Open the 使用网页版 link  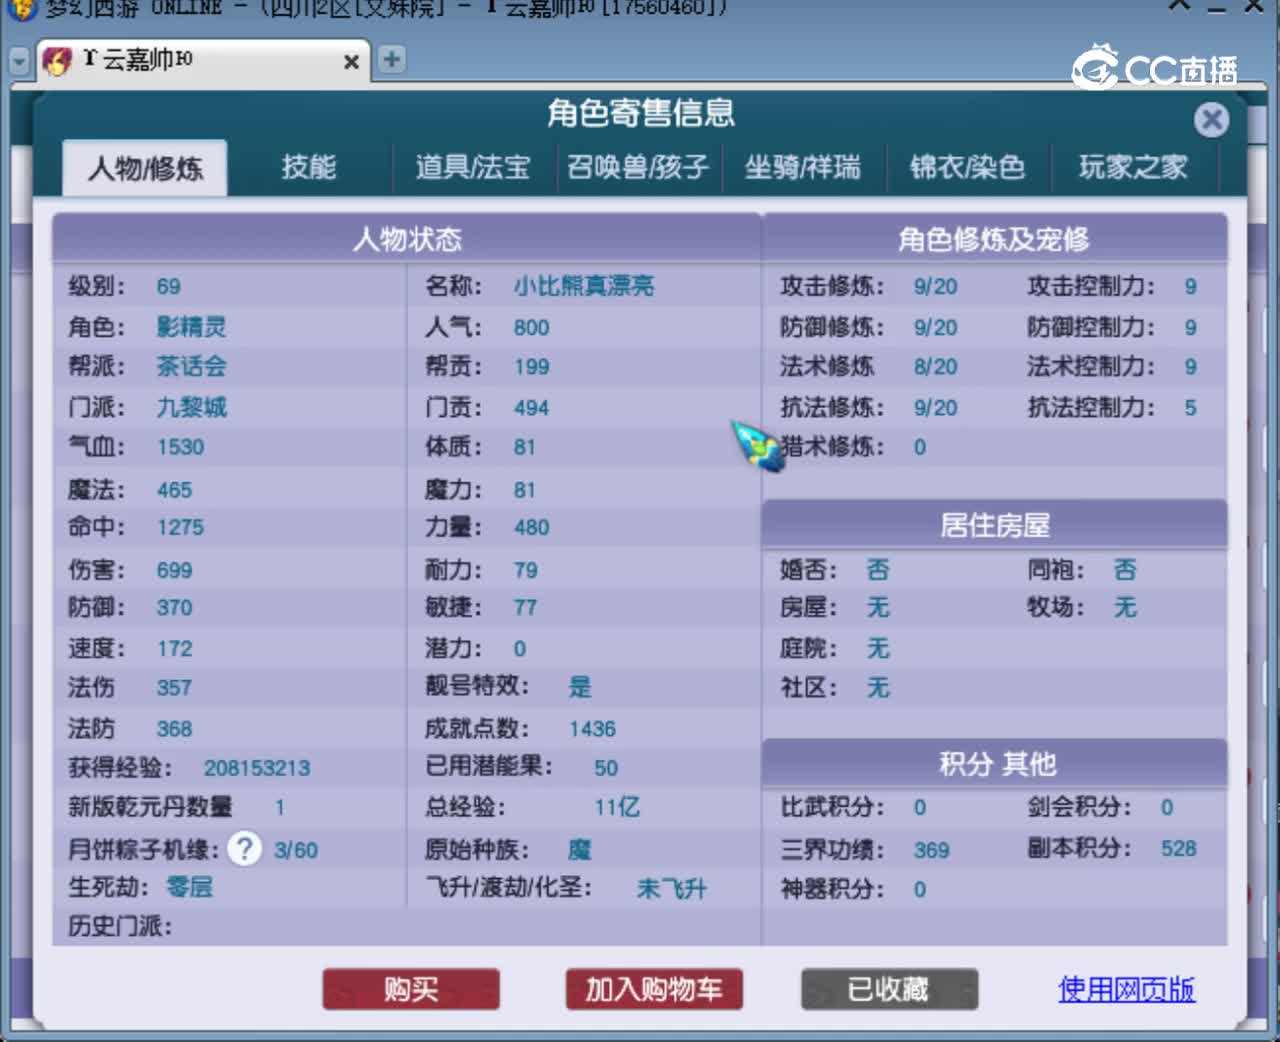pos(1127,990)
